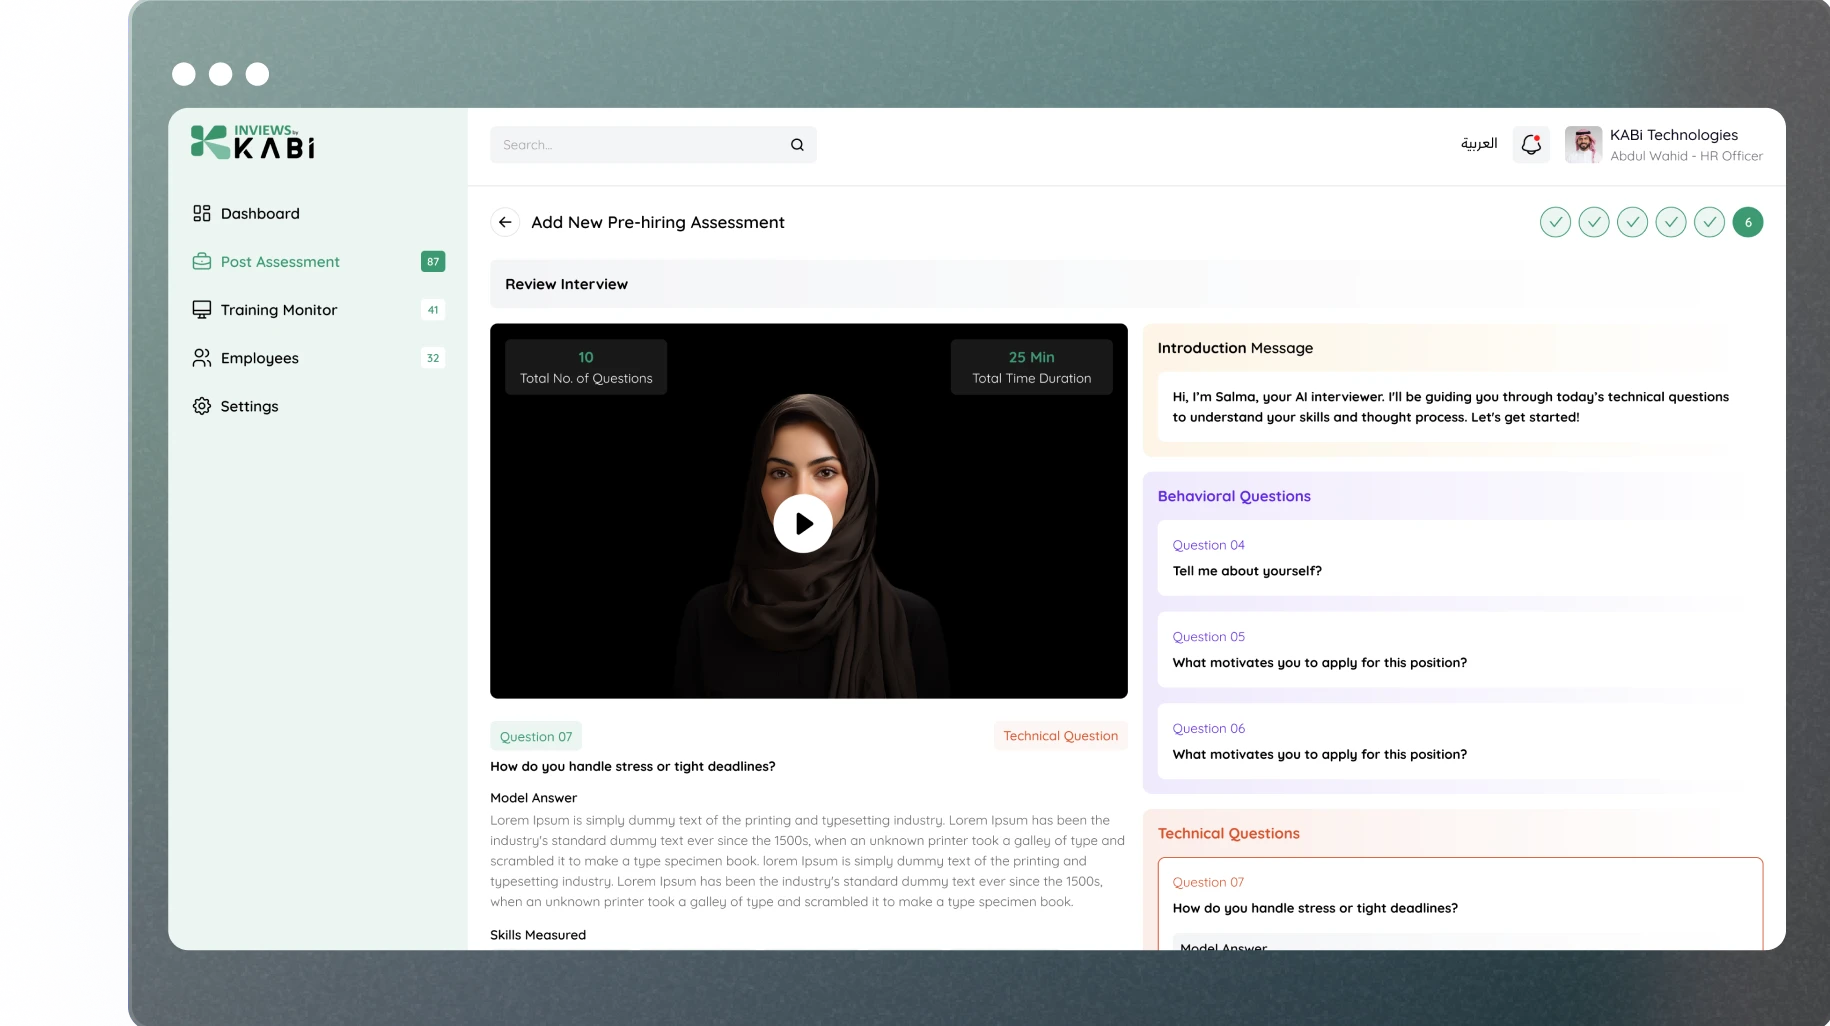Play the AI interviewer video
The width and height of the screenshot is (1830, 1026).
tap(803, 523)
